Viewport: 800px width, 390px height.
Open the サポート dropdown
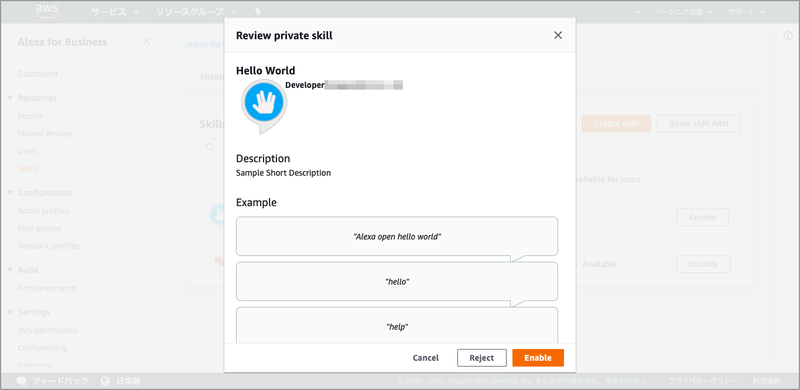click(746, 12)
